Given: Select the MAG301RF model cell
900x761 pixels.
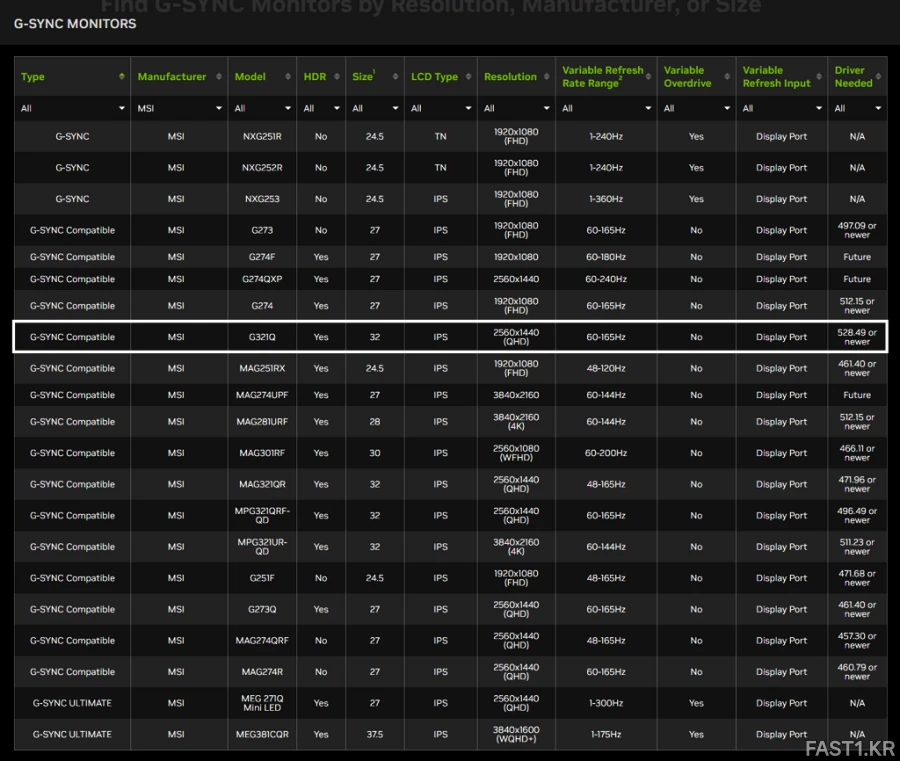Looking at the screenshot, I should (262, 453).
